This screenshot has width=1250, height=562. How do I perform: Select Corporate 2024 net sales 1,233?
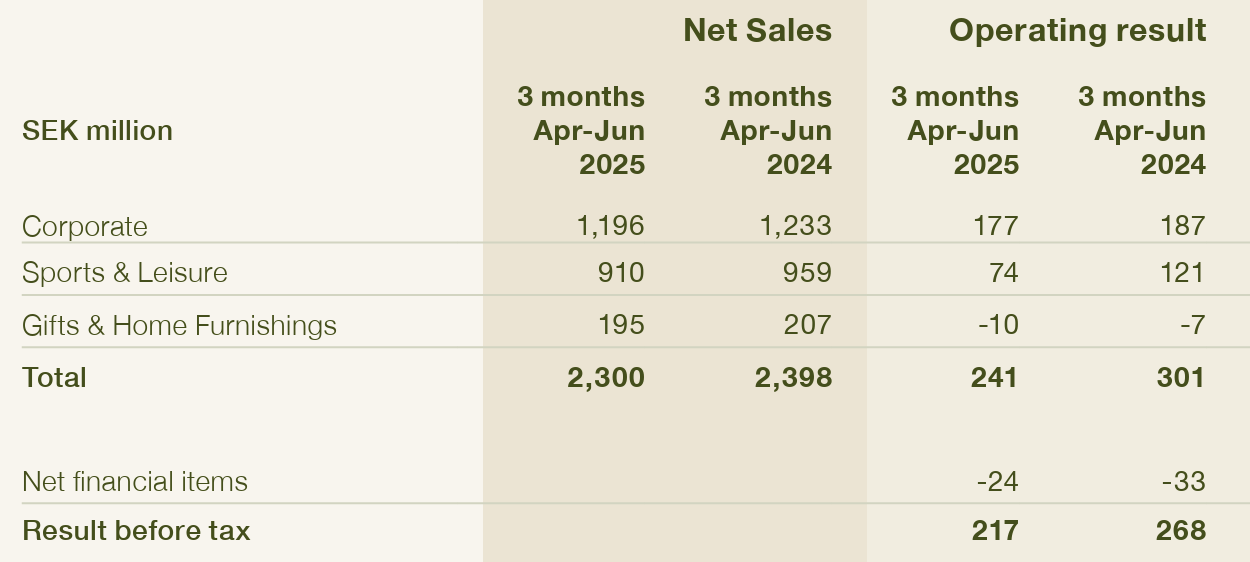pyautogui.click(x=797, y=225)
